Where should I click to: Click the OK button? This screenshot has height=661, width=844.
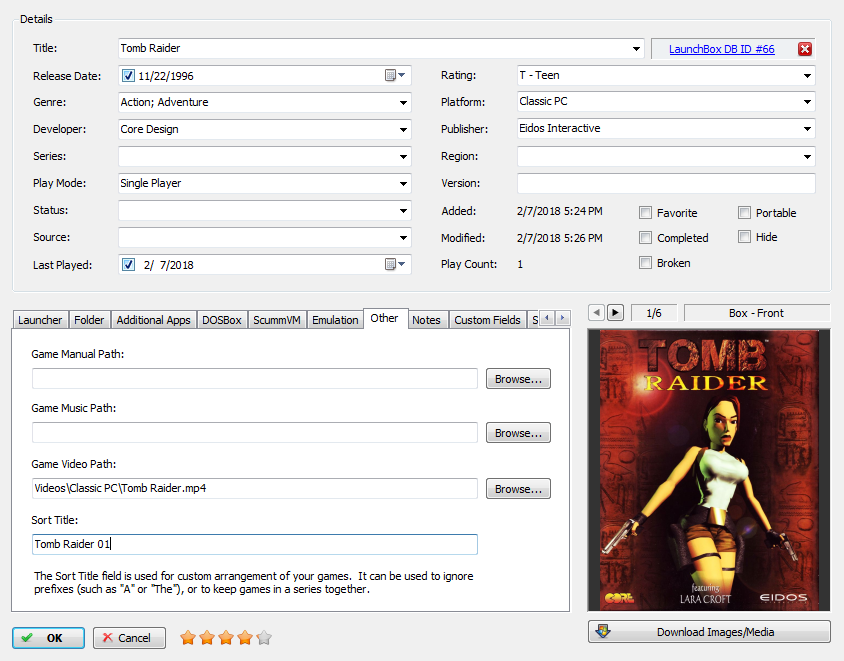tap(48, 638)
